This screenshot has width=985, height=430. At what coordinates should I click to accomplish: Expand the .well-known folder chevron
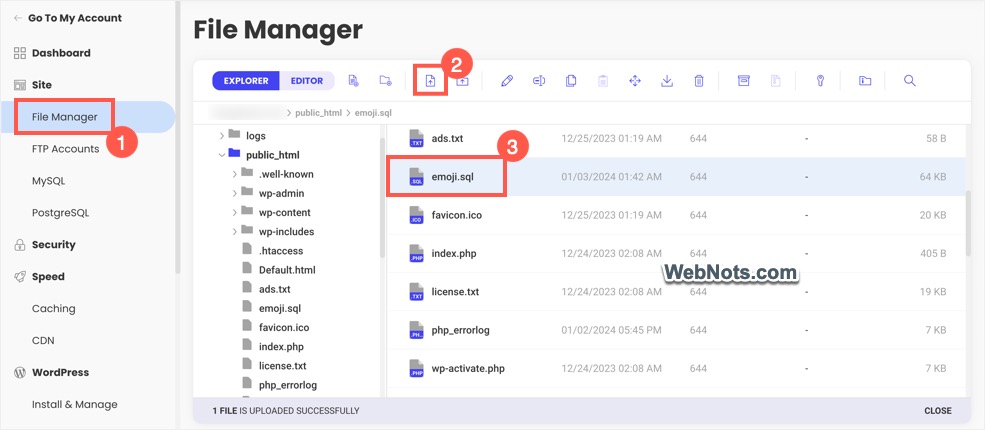tap(234, 174)
